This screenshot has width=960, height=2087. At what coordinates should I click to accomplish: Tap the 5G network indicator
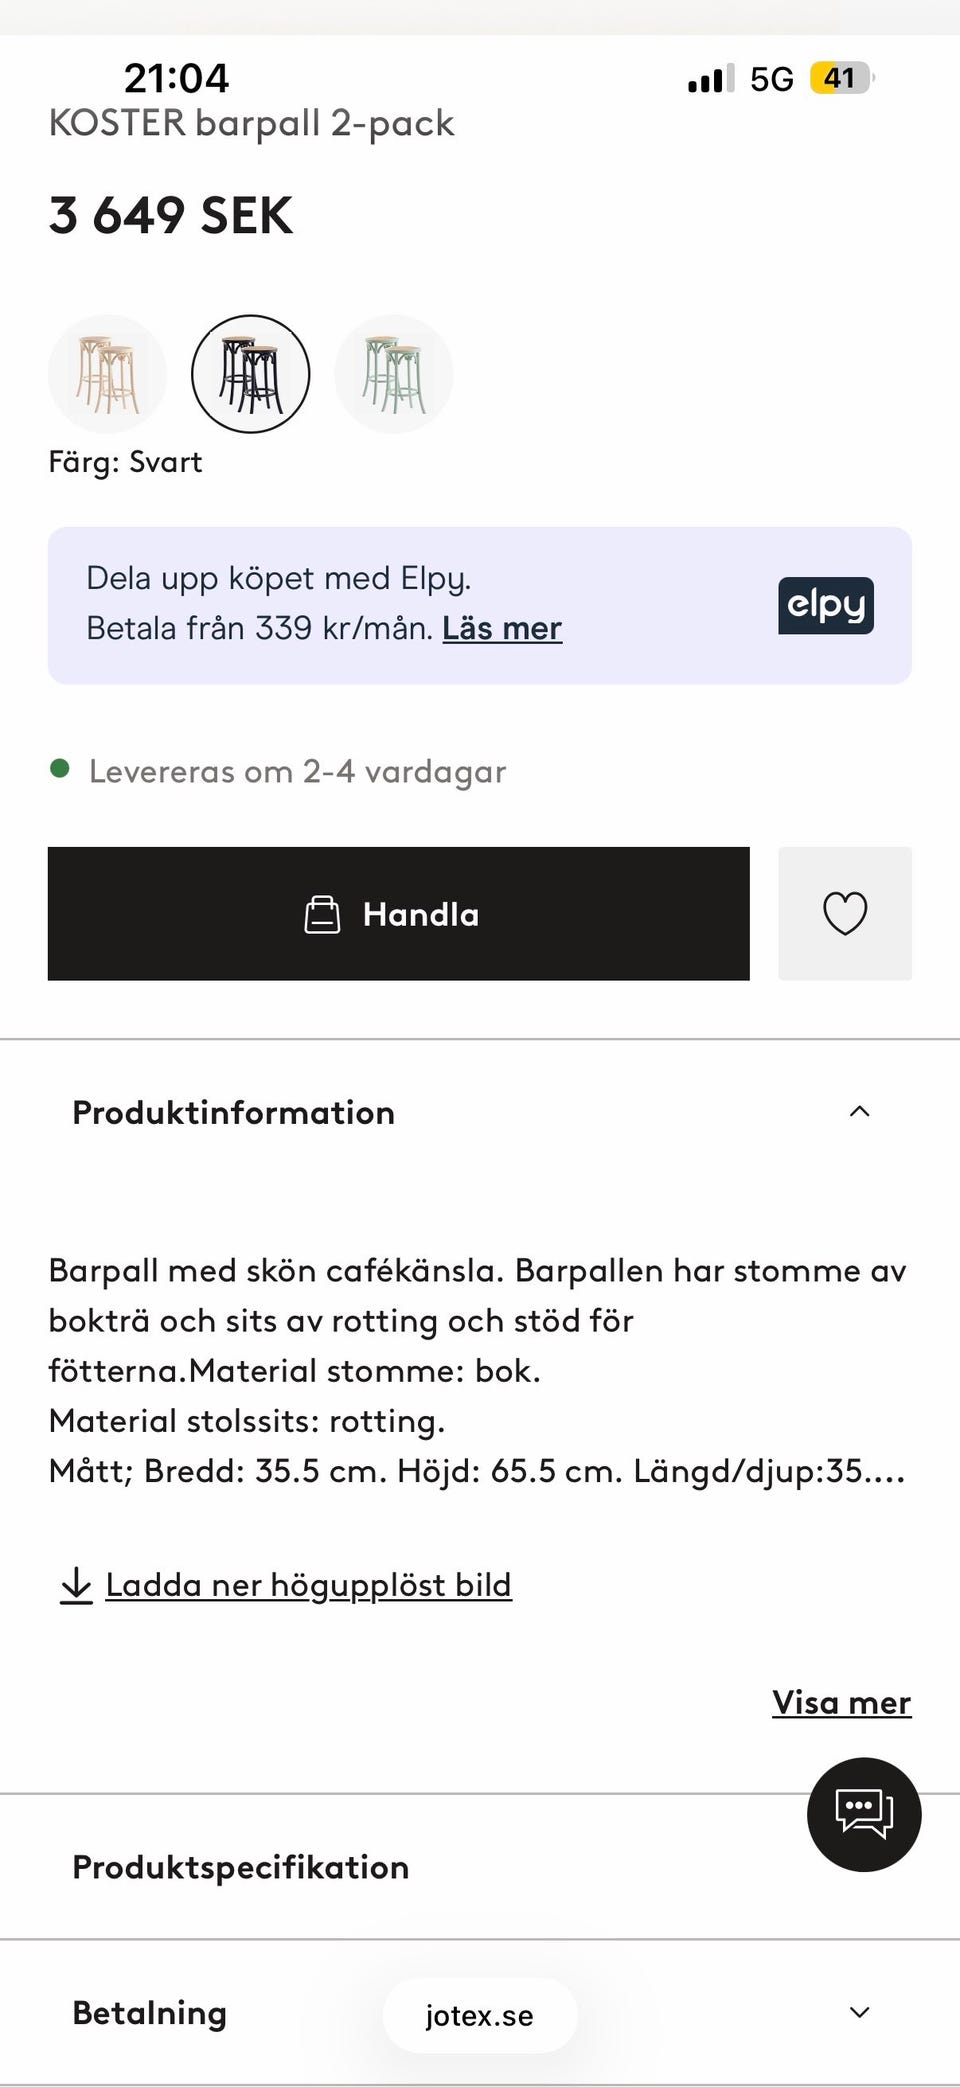tap(771, 79)
